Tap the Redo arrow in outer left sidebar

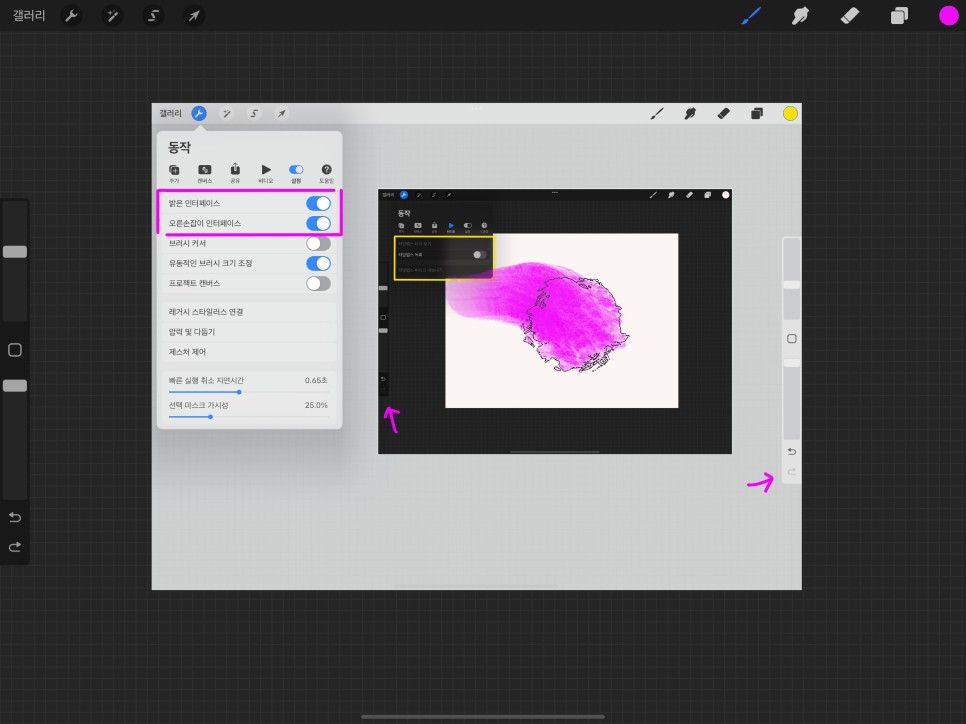tap(15, 547)
